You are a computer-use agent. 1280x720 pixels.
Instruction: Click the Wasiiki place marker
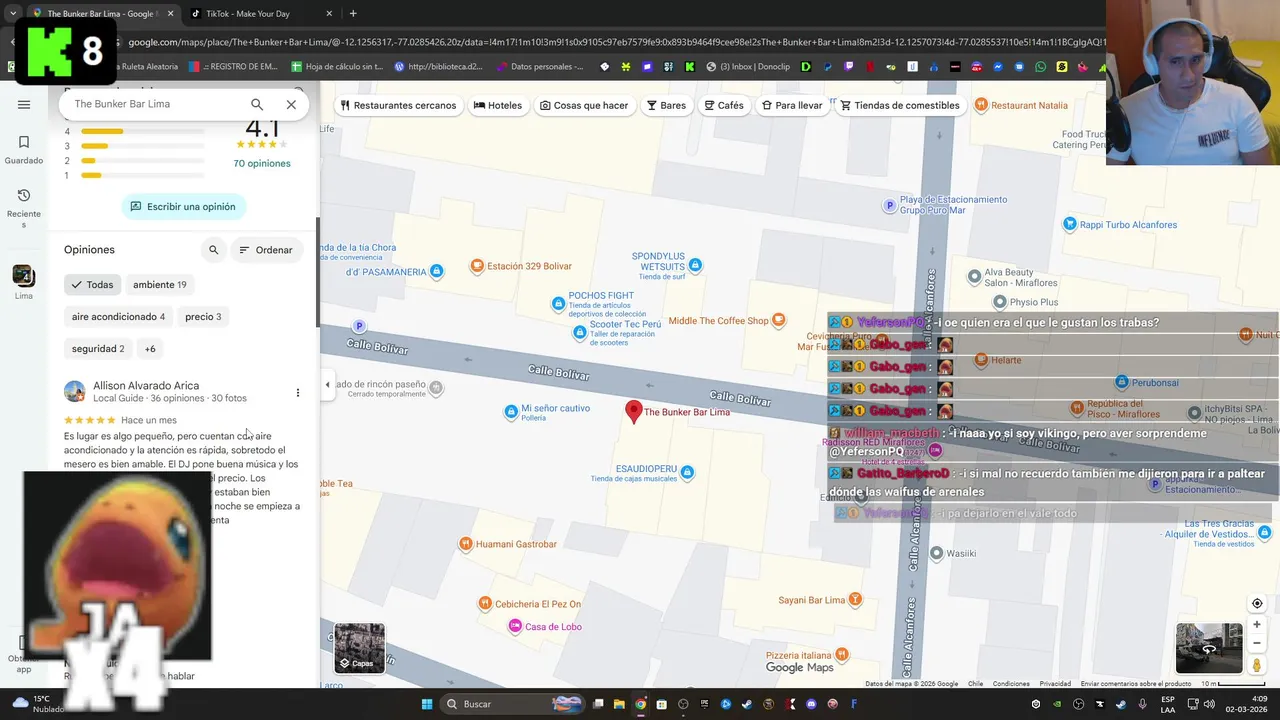pos(937,552)
